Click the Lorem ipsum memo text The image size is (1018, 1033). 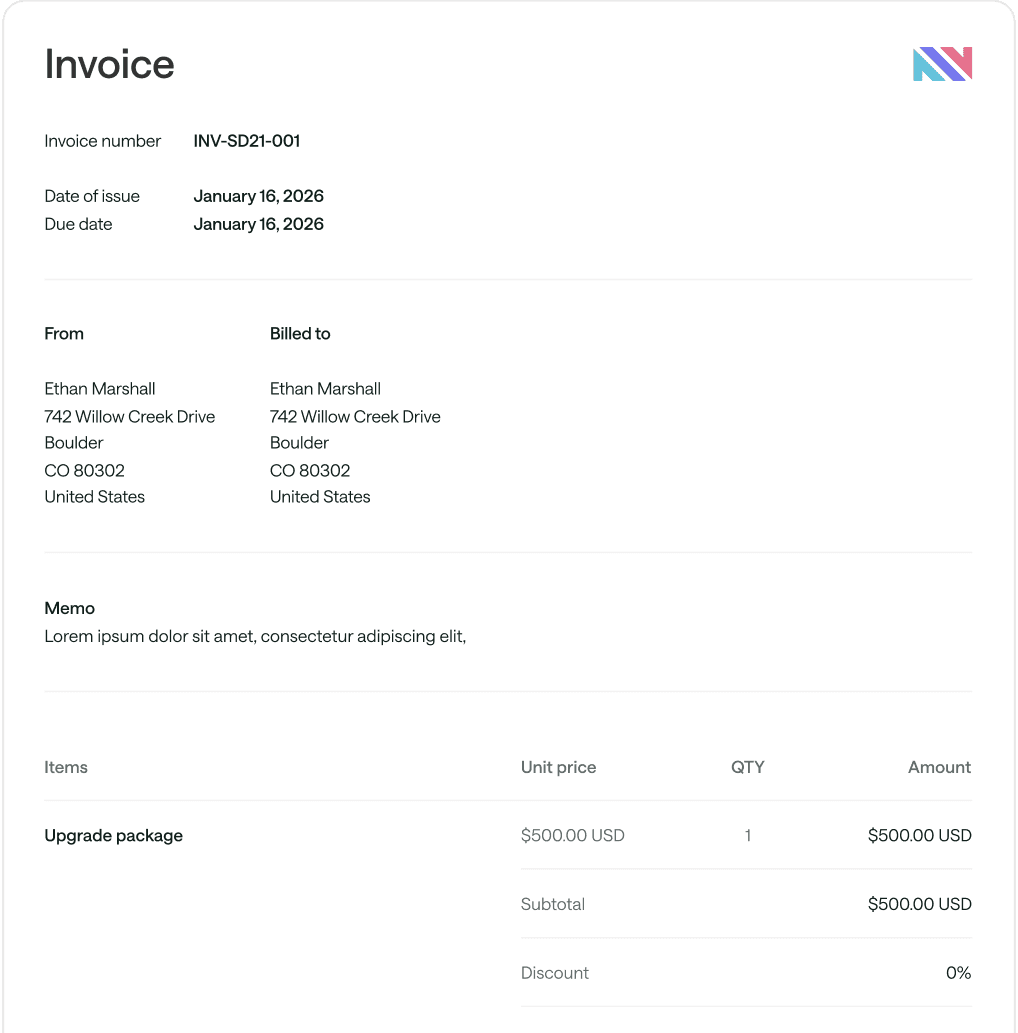(255, 636)
